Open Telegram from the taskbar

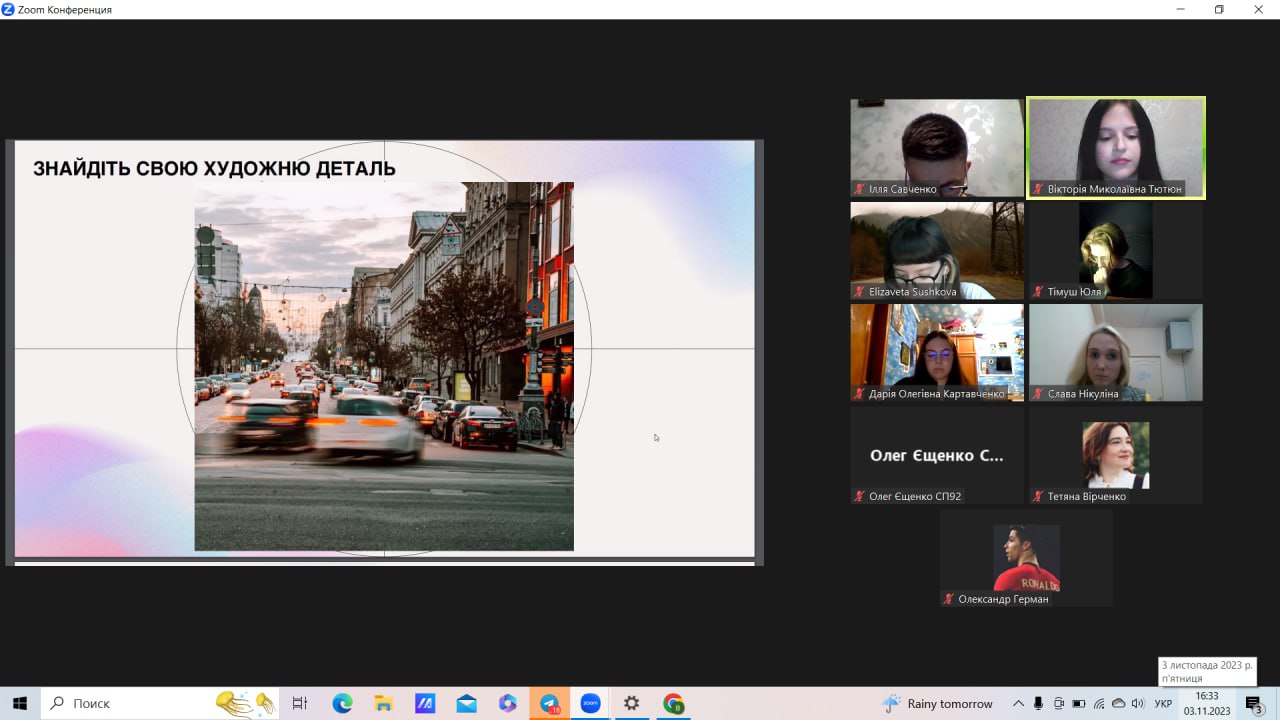(549, 703)
